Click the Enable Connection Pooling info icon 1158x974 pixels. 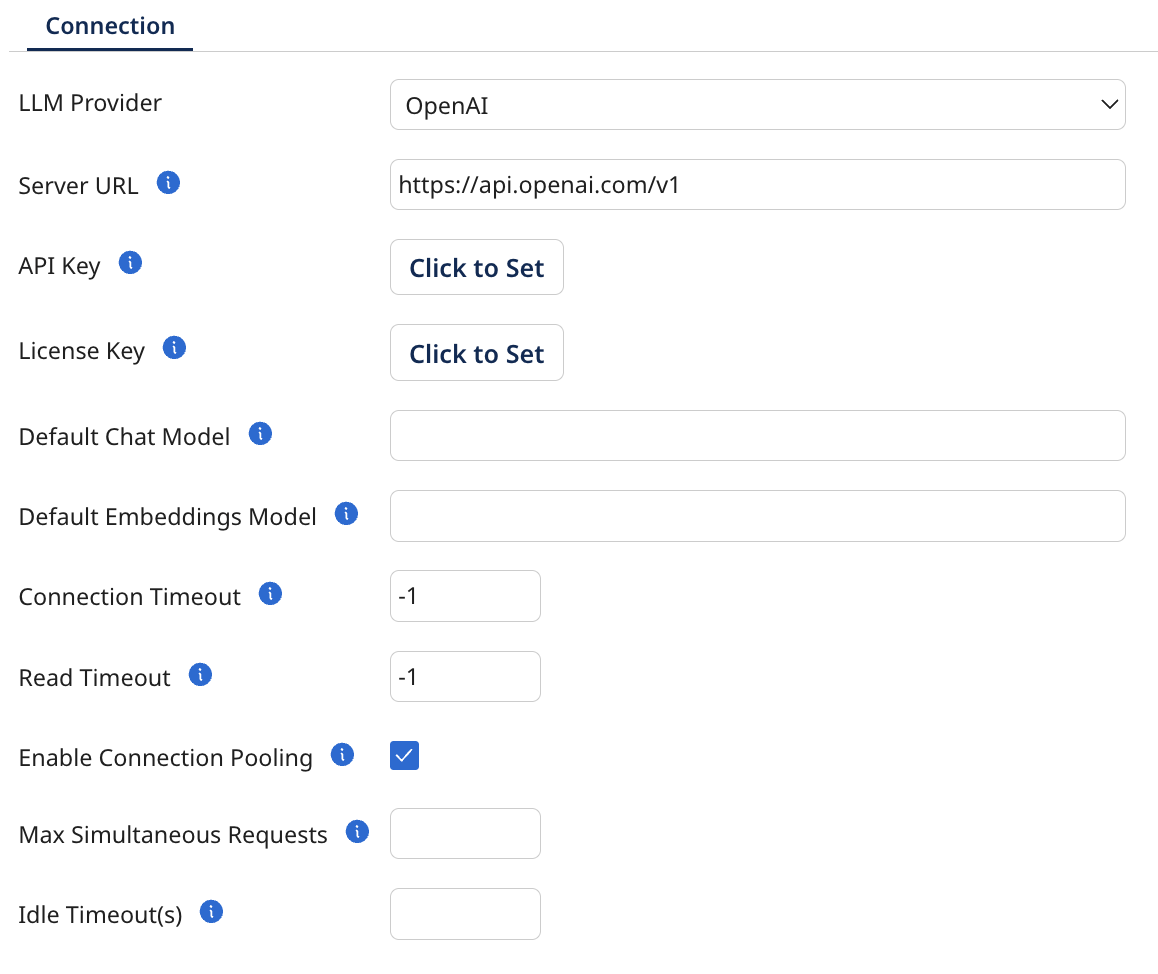[x=341, y=754]
